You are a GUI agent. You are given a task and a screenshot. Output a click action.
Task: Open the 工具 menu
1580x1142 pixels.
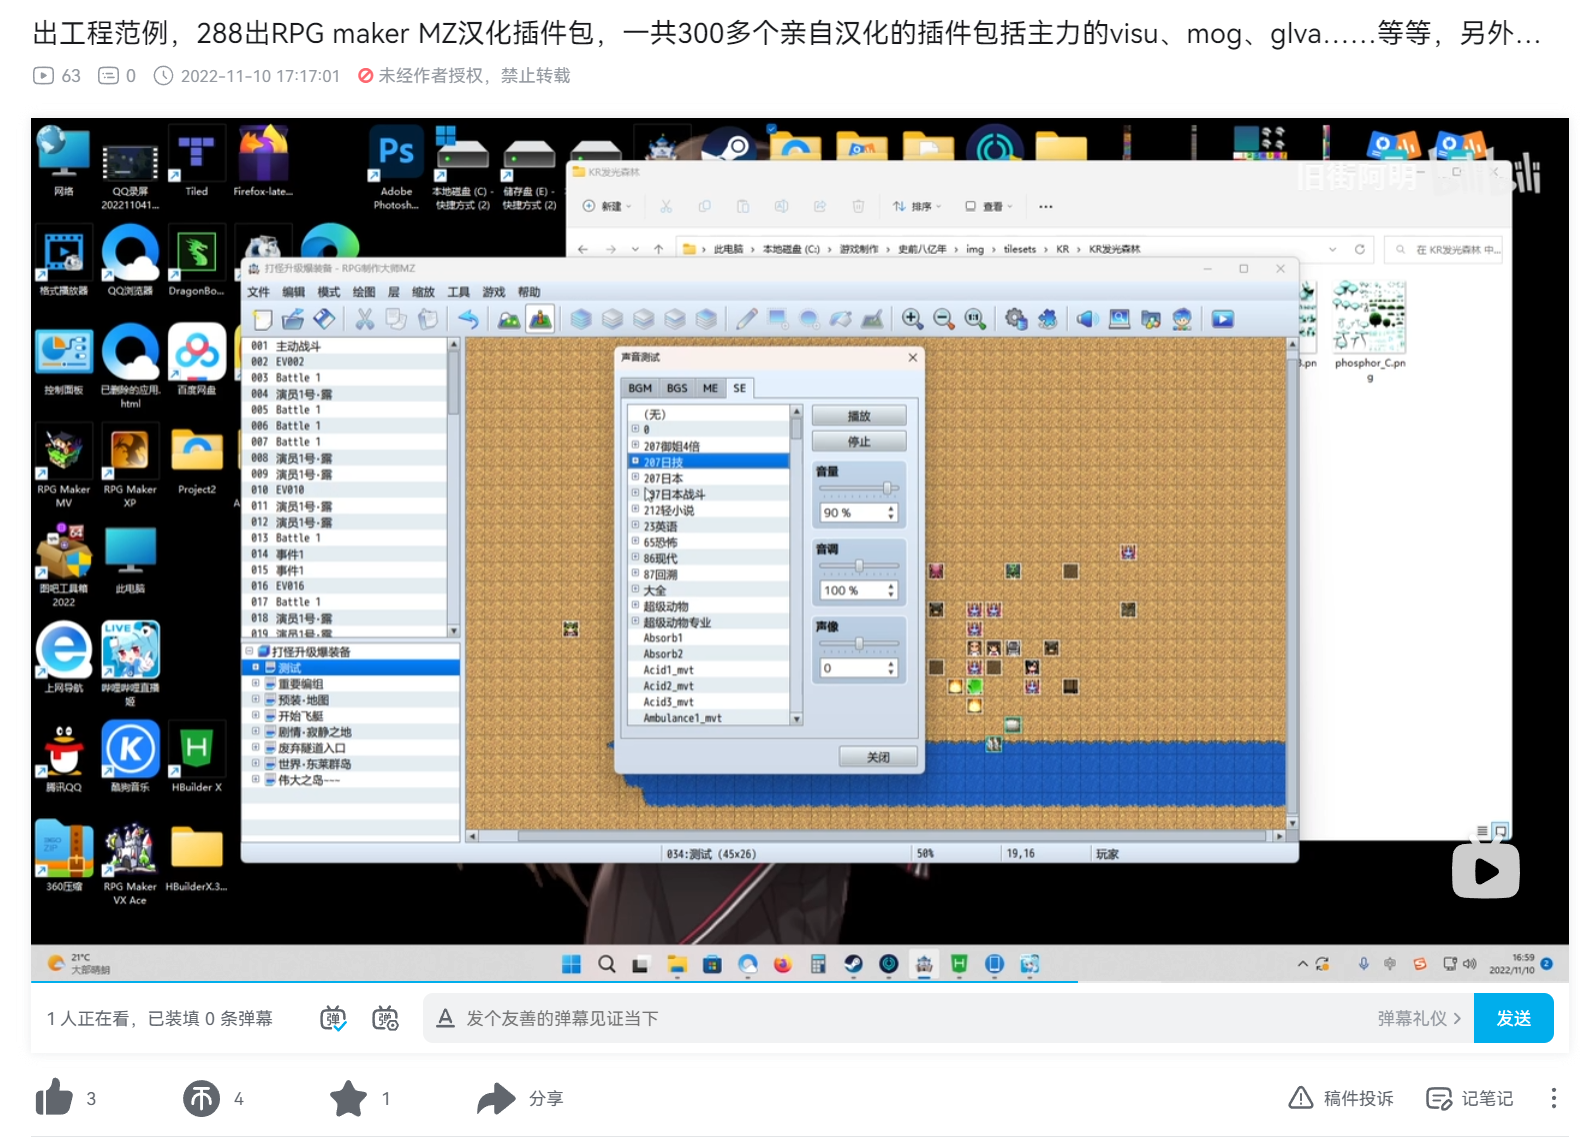[458, 292]
